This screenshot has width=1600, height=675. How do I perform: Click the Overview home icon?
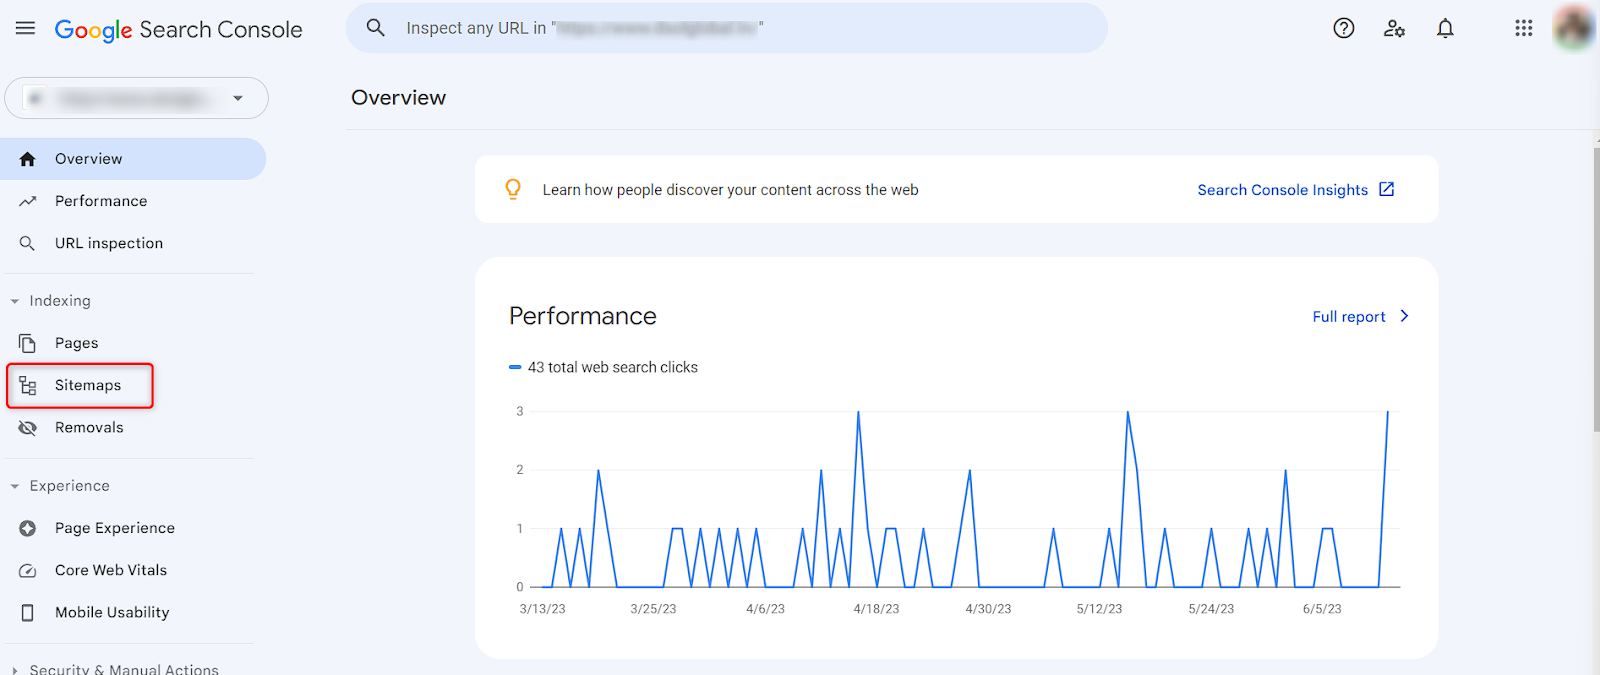[27, 159]
